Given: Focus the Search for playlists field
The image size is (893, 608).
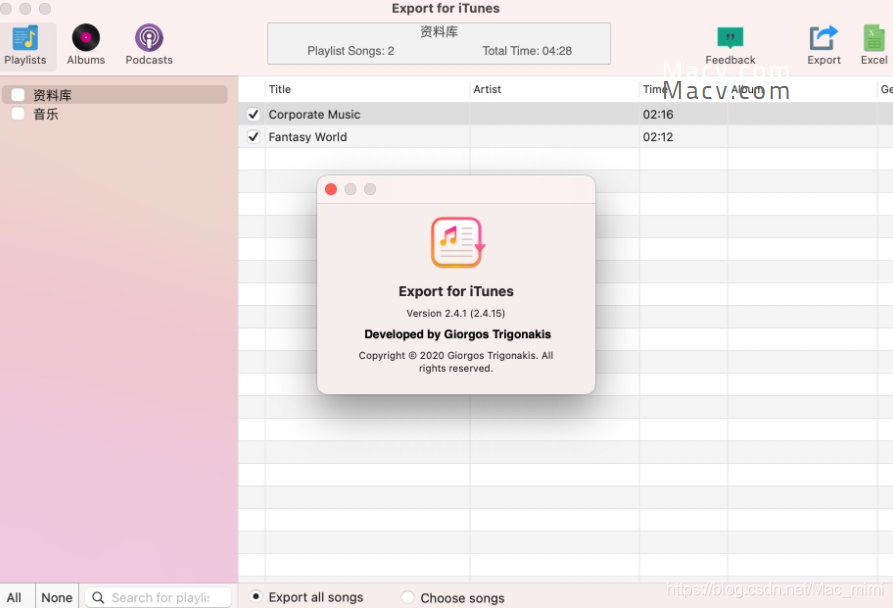Looking at the screenshot, I should pos(158,597).
